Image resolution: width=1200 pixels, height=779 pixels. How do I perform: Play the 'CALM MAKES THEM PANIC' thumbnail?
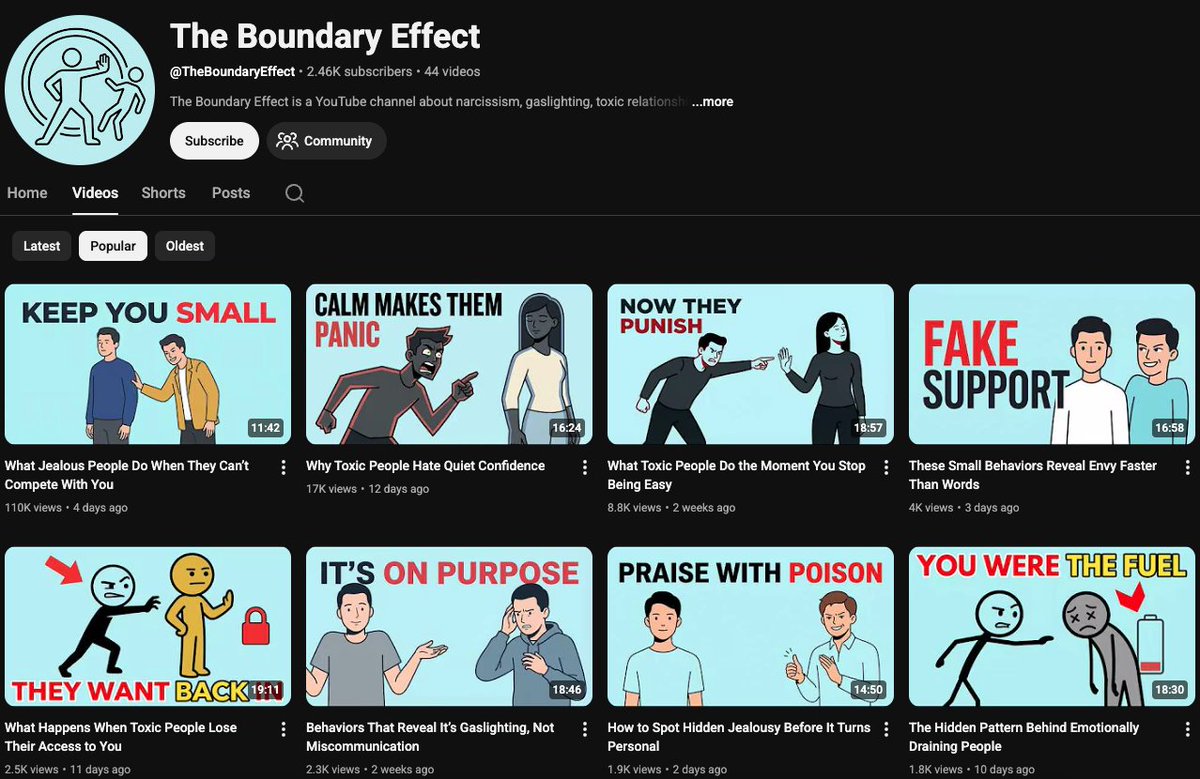tap(449, 364)
